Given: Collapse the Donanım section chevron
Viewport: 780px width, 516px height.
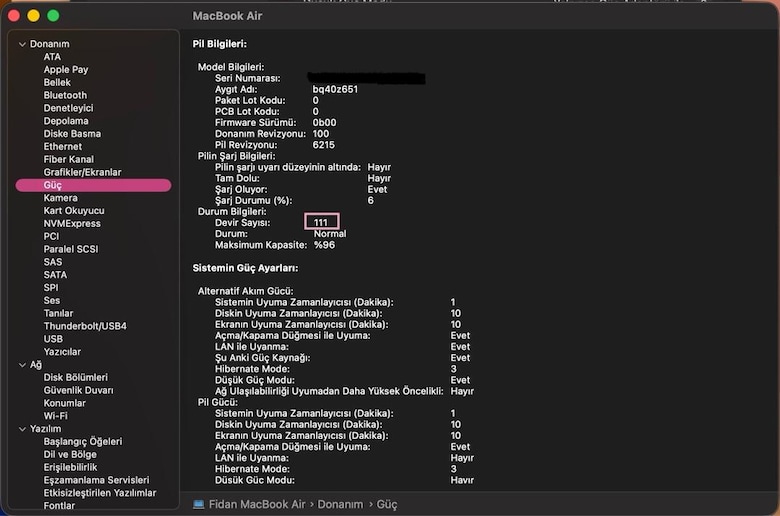Looking at the screenshot, I should point(22,44).
